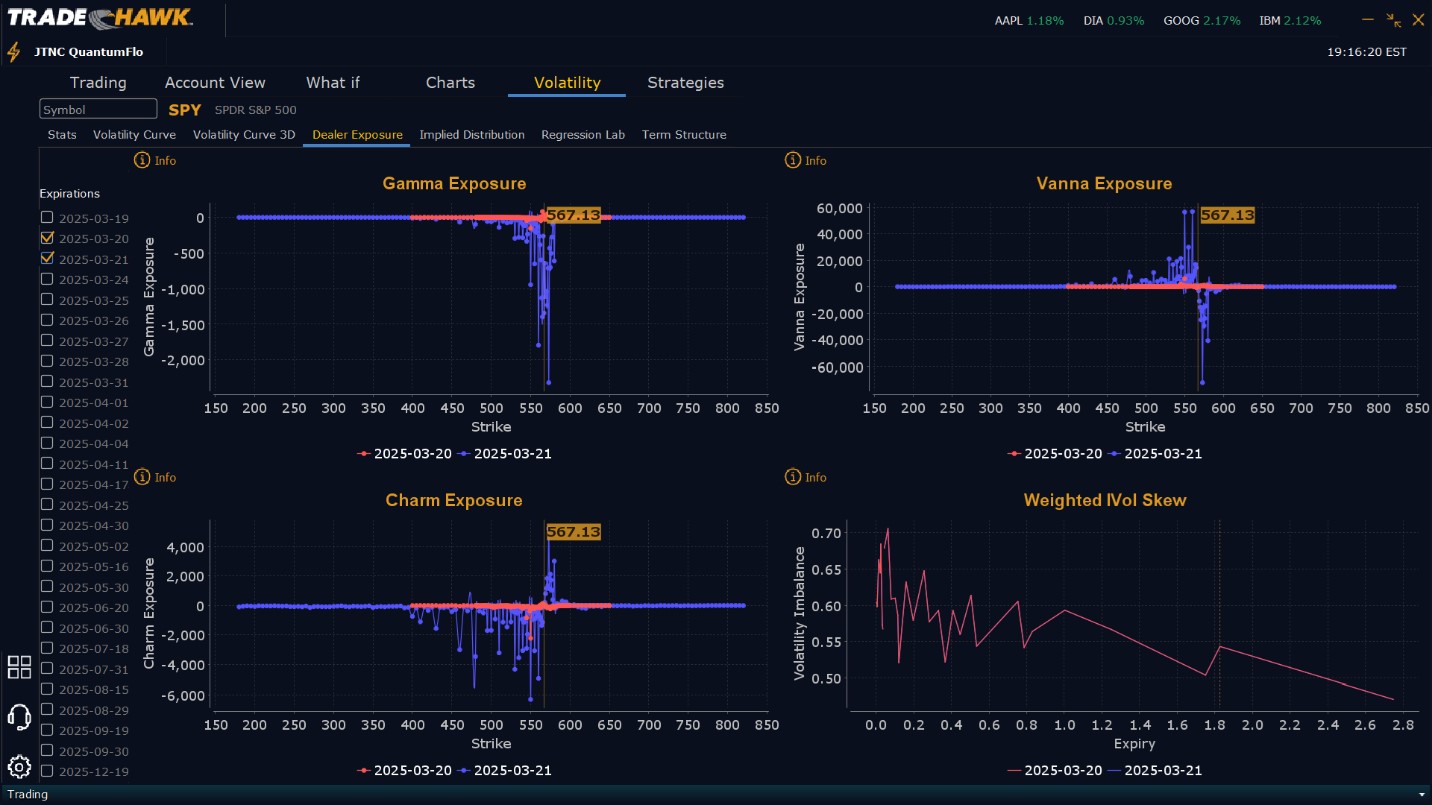The image size is (1432, 805).
Task: Open the grid layout icon in left sidebar
Action: [19, 667]
